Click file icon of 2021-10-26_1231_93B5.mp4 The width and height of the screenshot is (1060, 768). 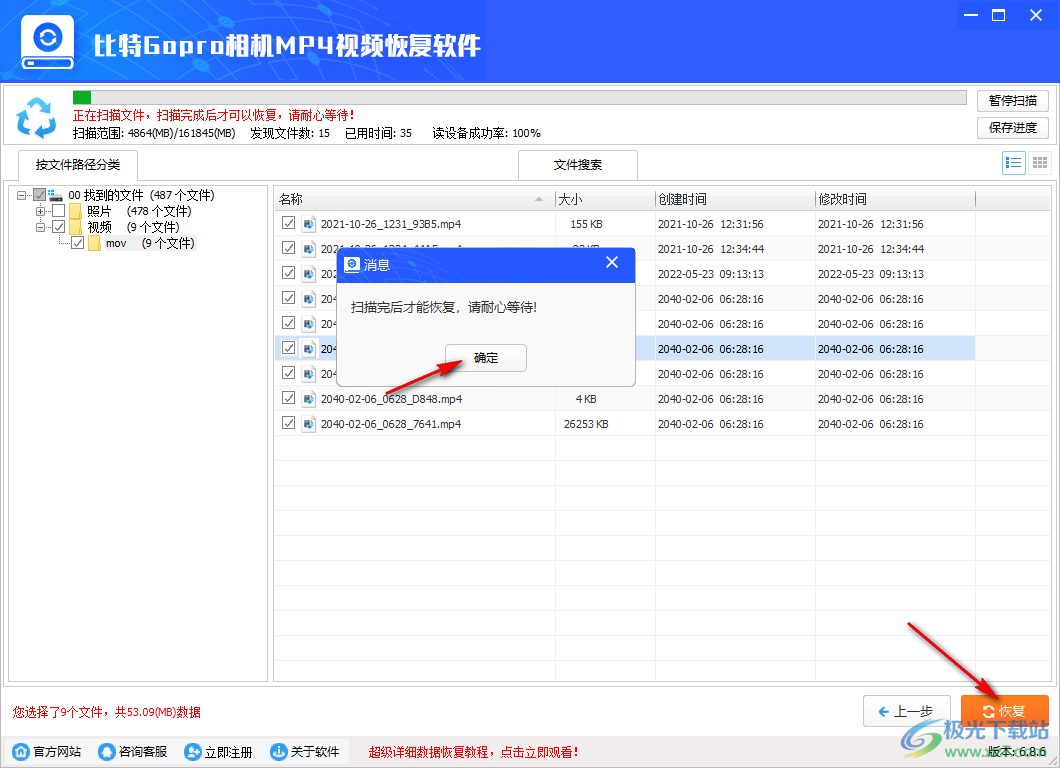[x=308, y=224]
